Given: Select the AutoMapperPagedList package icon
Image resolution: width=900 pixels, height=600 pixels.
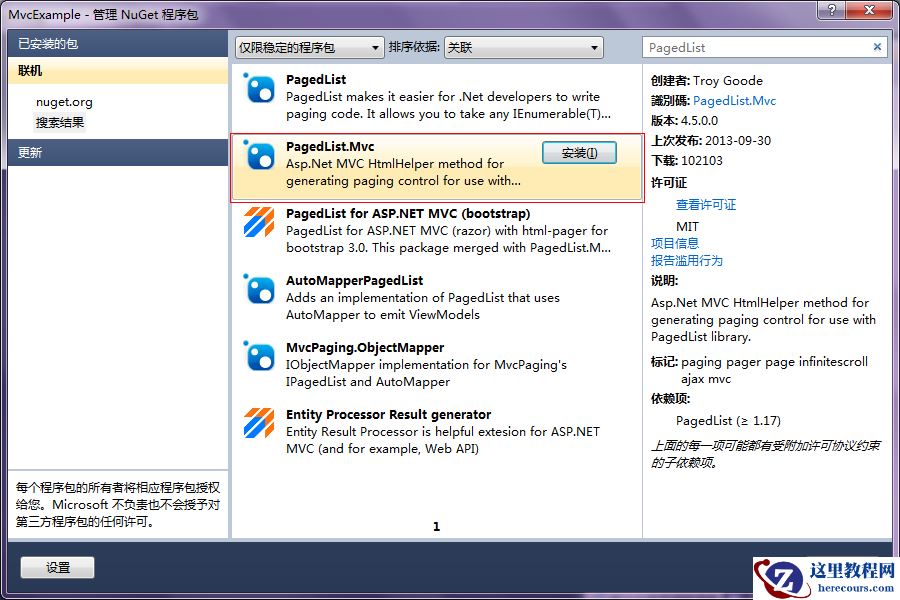Looking at the screenshot, I should [259, 292].
